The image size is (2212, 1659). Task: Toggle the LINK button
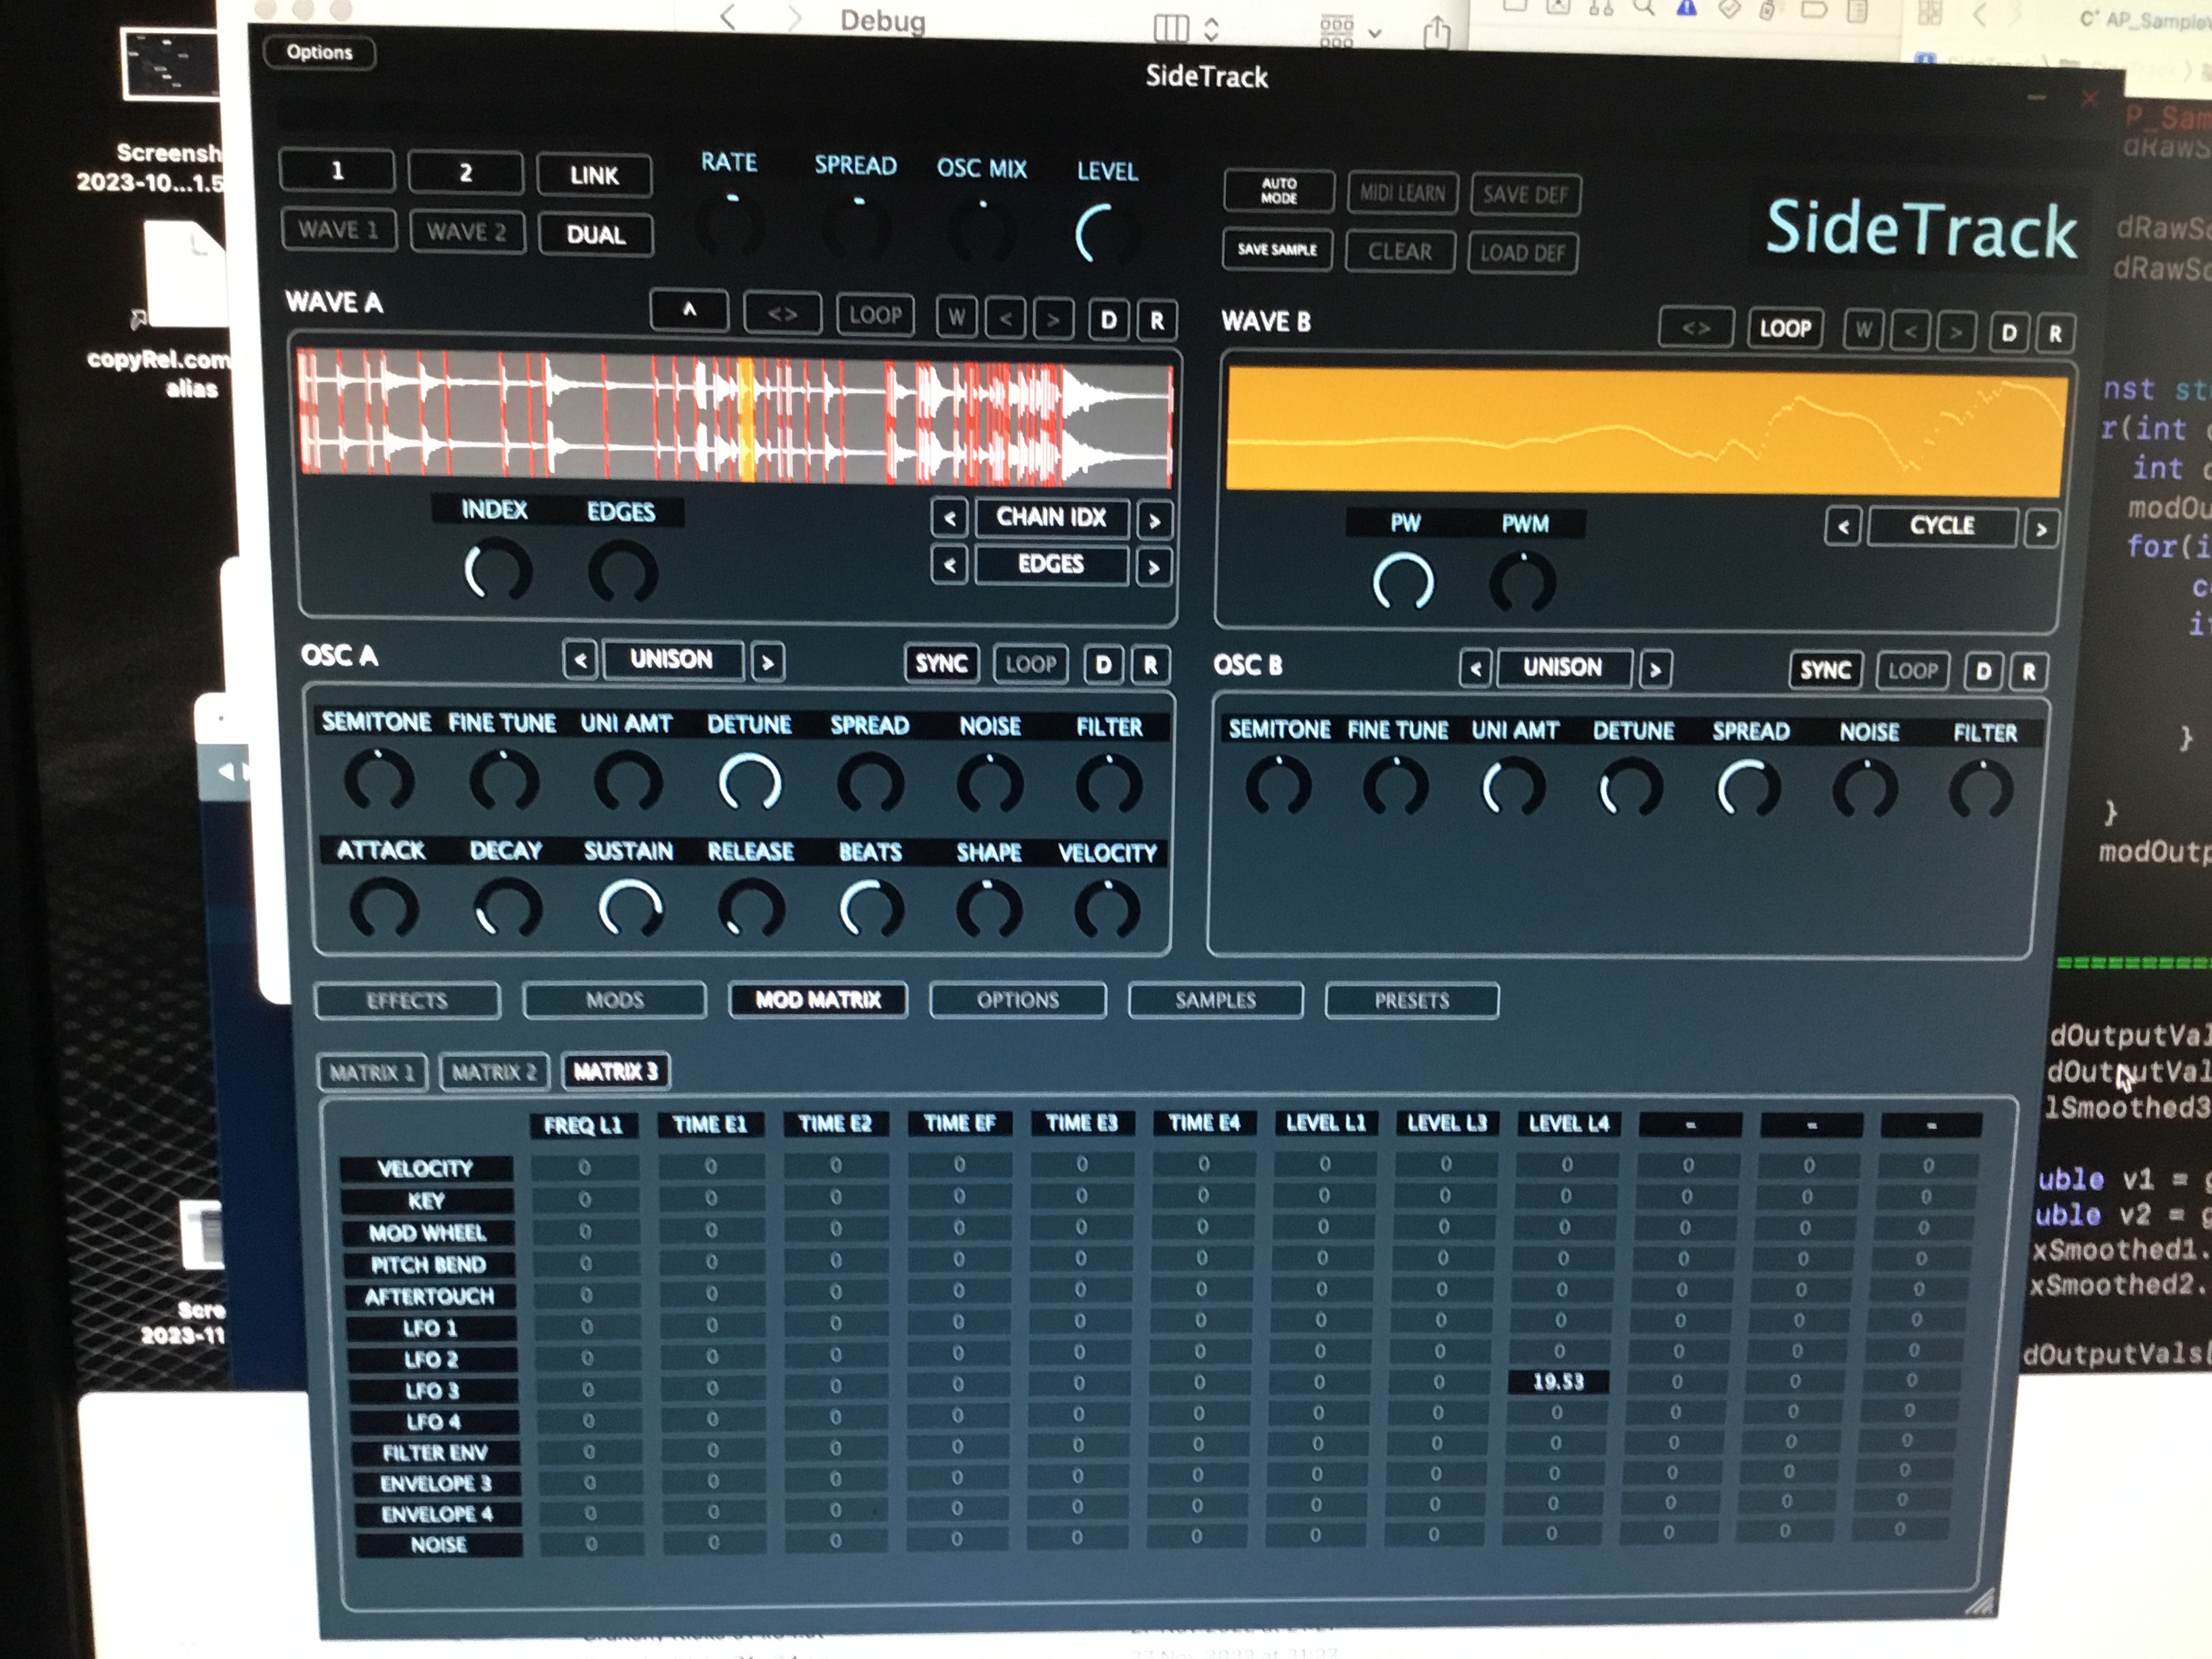594,176
